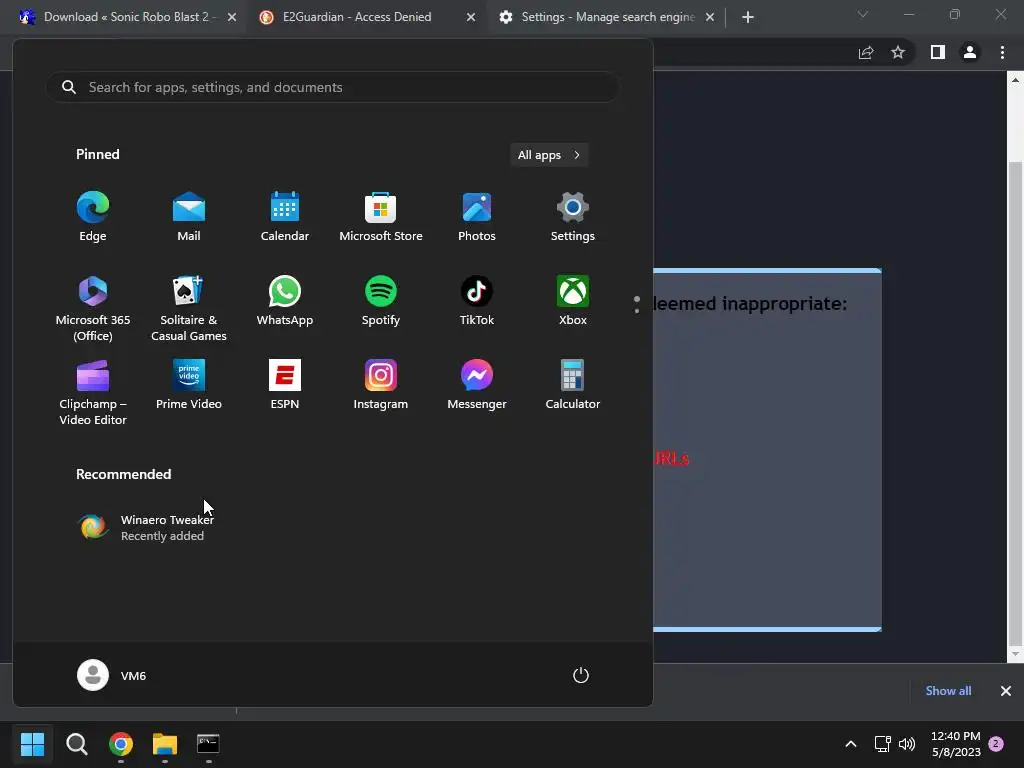Viewport: 1024px width, 768px height.
Task: Expand the All apps list
Action: 549,155
